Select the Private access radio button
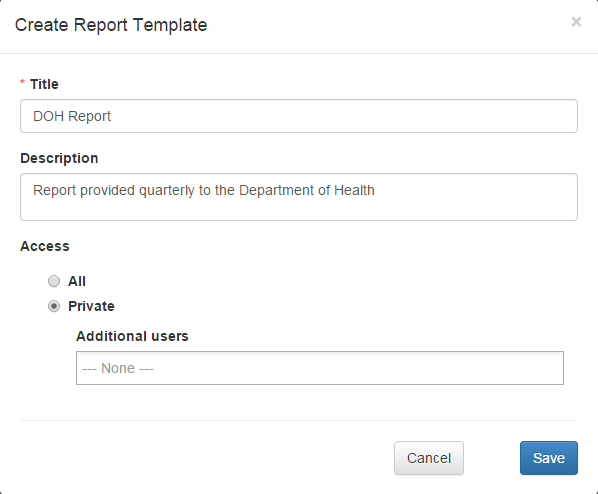598x494 pixels. tap(54, 306)
